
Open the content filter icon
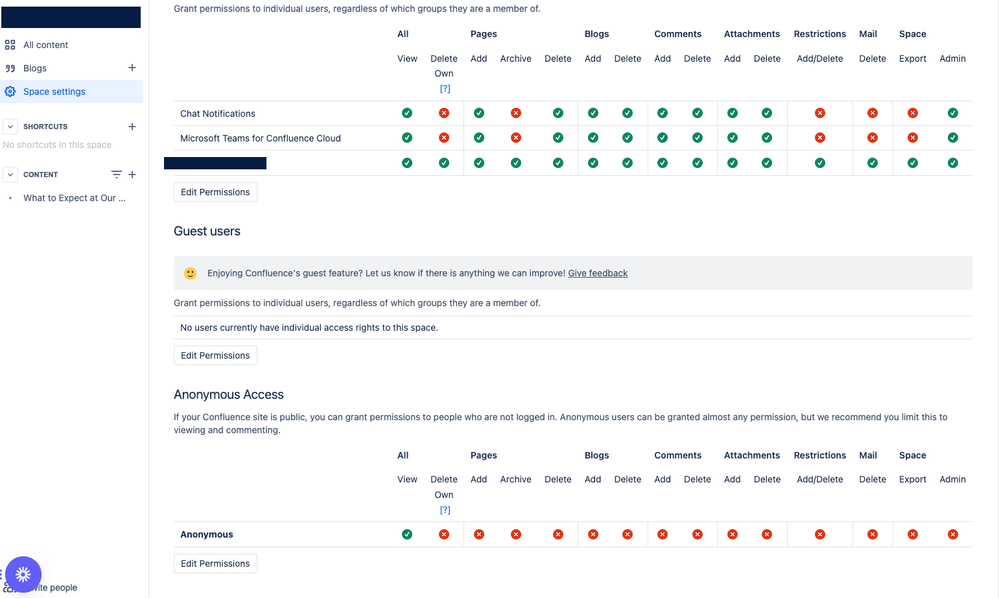116,174
